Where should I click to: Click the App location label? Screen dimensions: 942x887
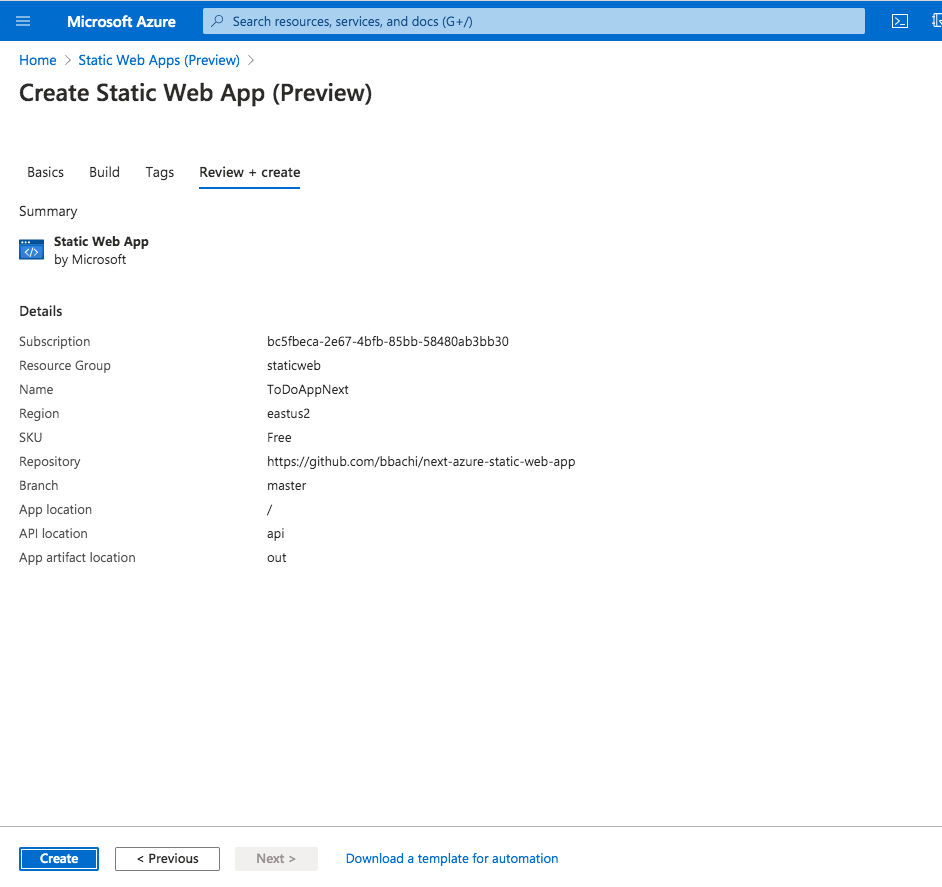[x=56, y=510]
